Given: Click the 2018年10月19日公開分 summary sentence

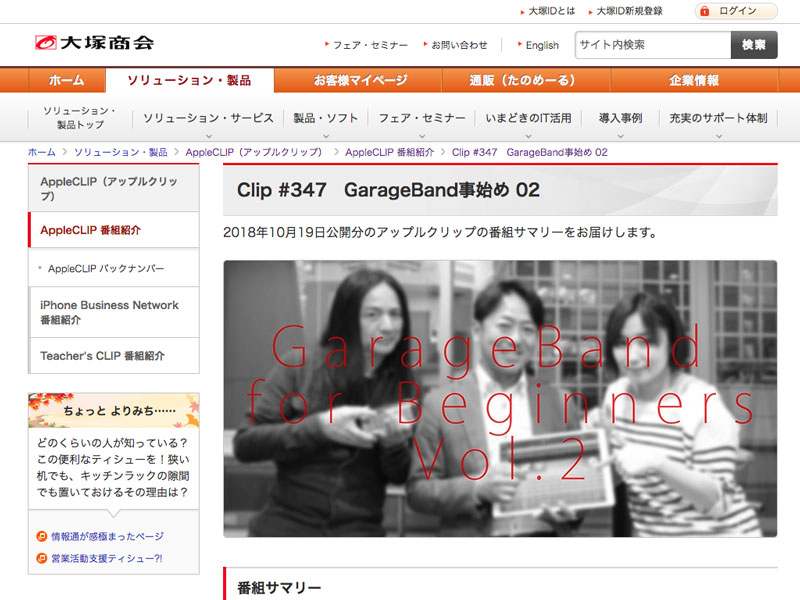Looking at the screenshot, I should point(440,232).
